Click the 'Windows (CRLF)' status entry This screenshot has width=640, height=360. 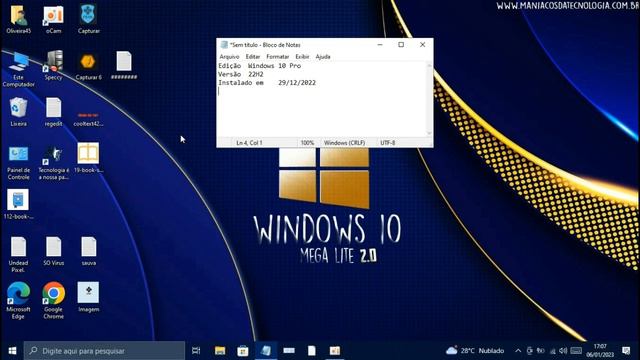pyautogui.click(x=344, y=143)
